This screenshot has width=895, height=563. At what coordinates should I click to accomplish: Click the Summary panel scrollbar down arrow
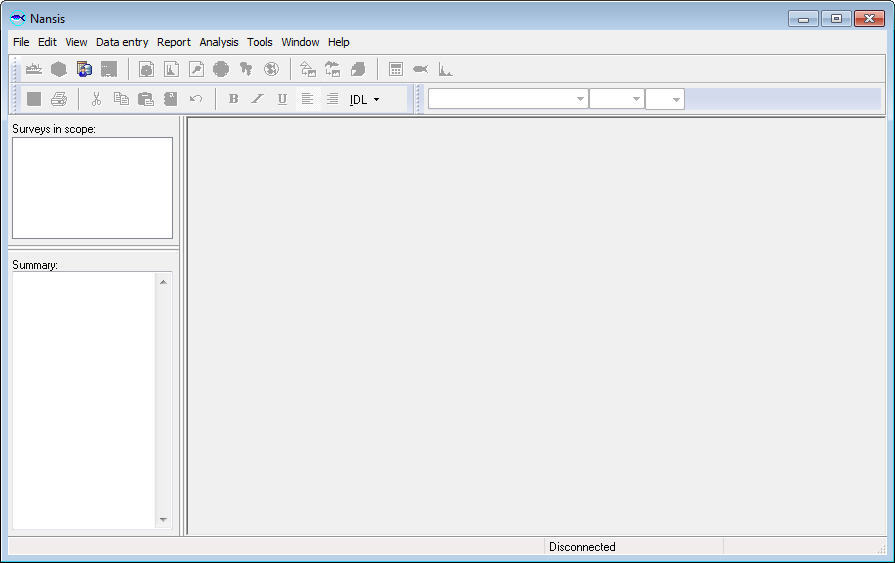[164, 520]
